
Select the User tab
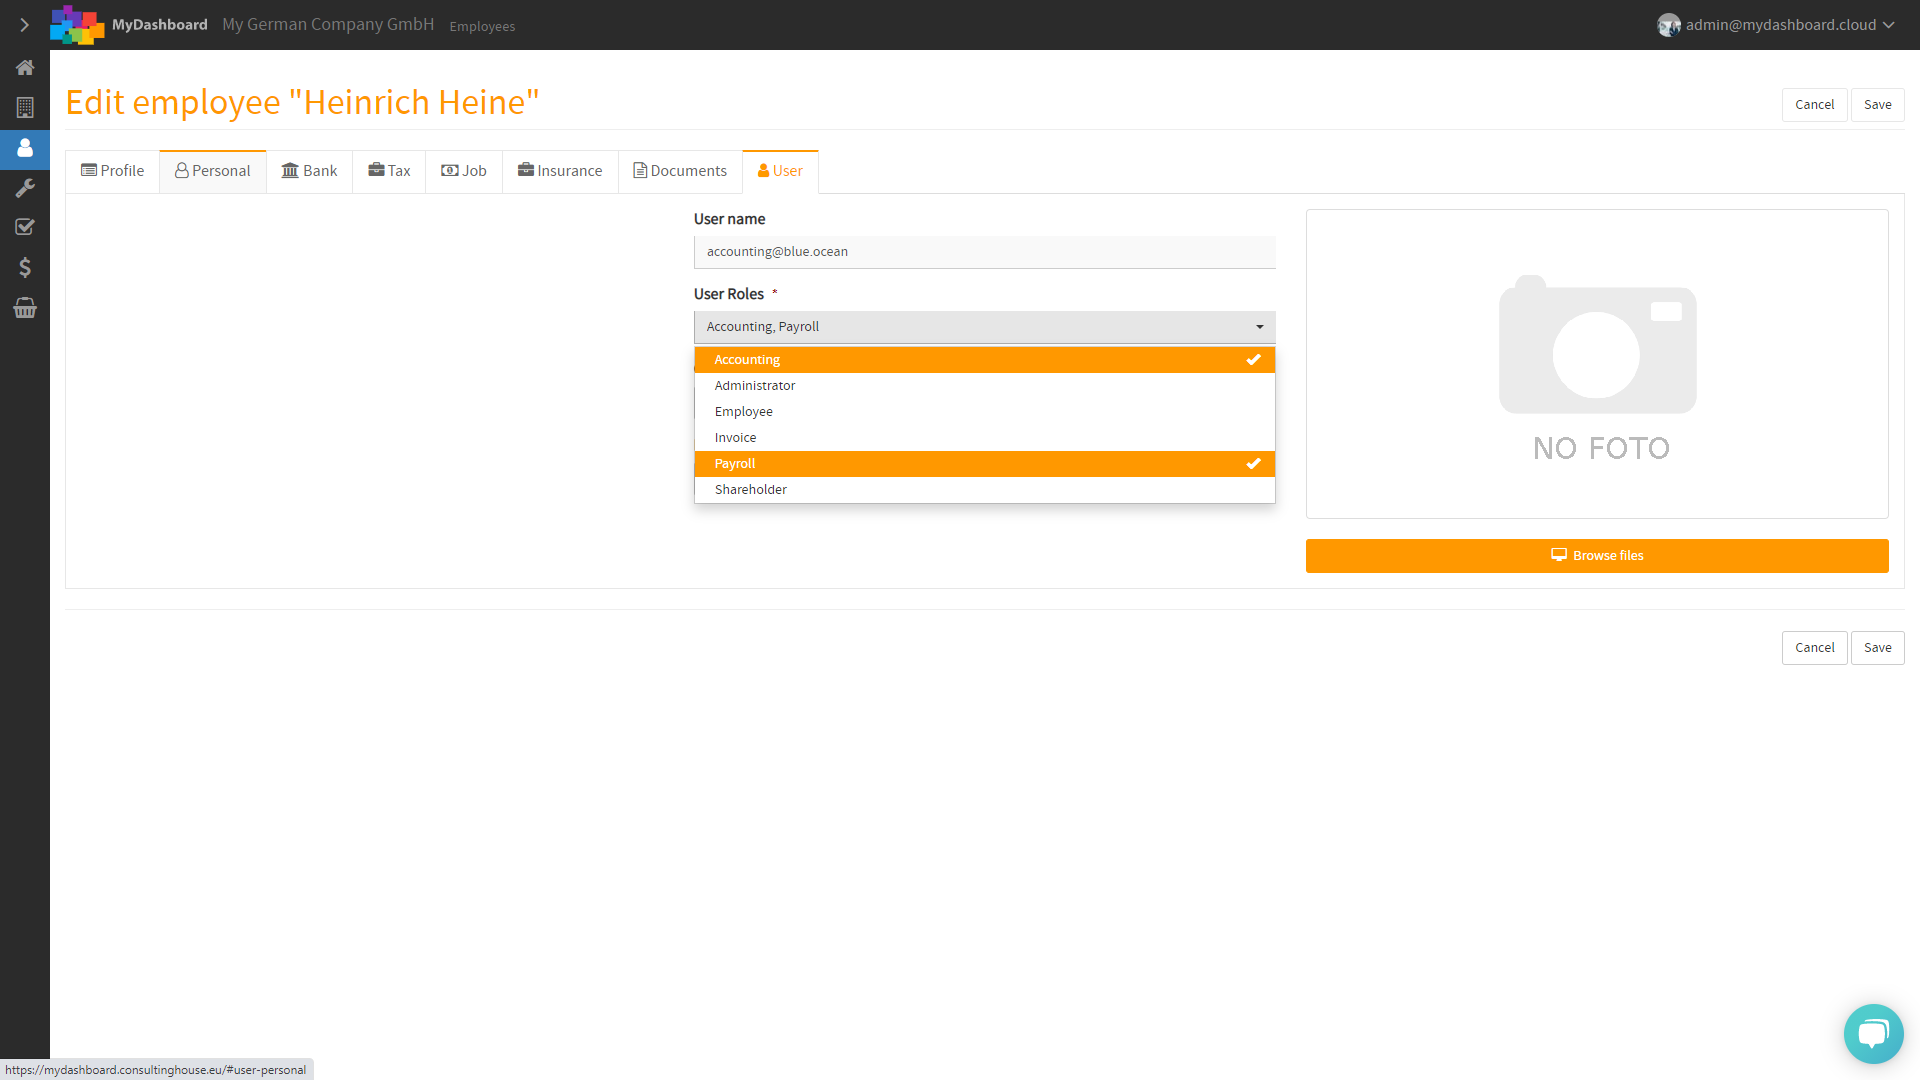[x=780, y=171]
